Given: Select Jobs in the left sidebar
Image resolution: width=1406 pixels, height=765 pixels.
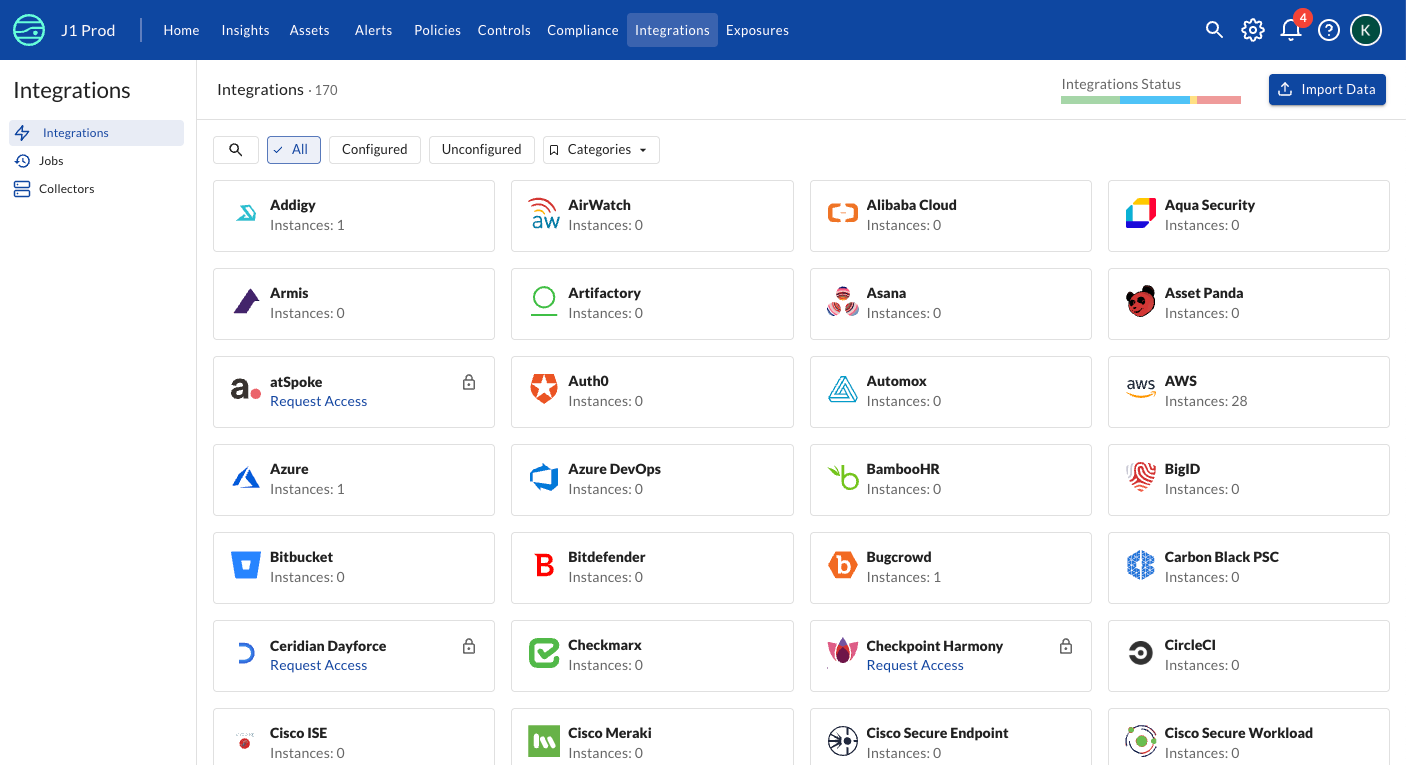Looking at the screenshot, I should coord(97,161).
